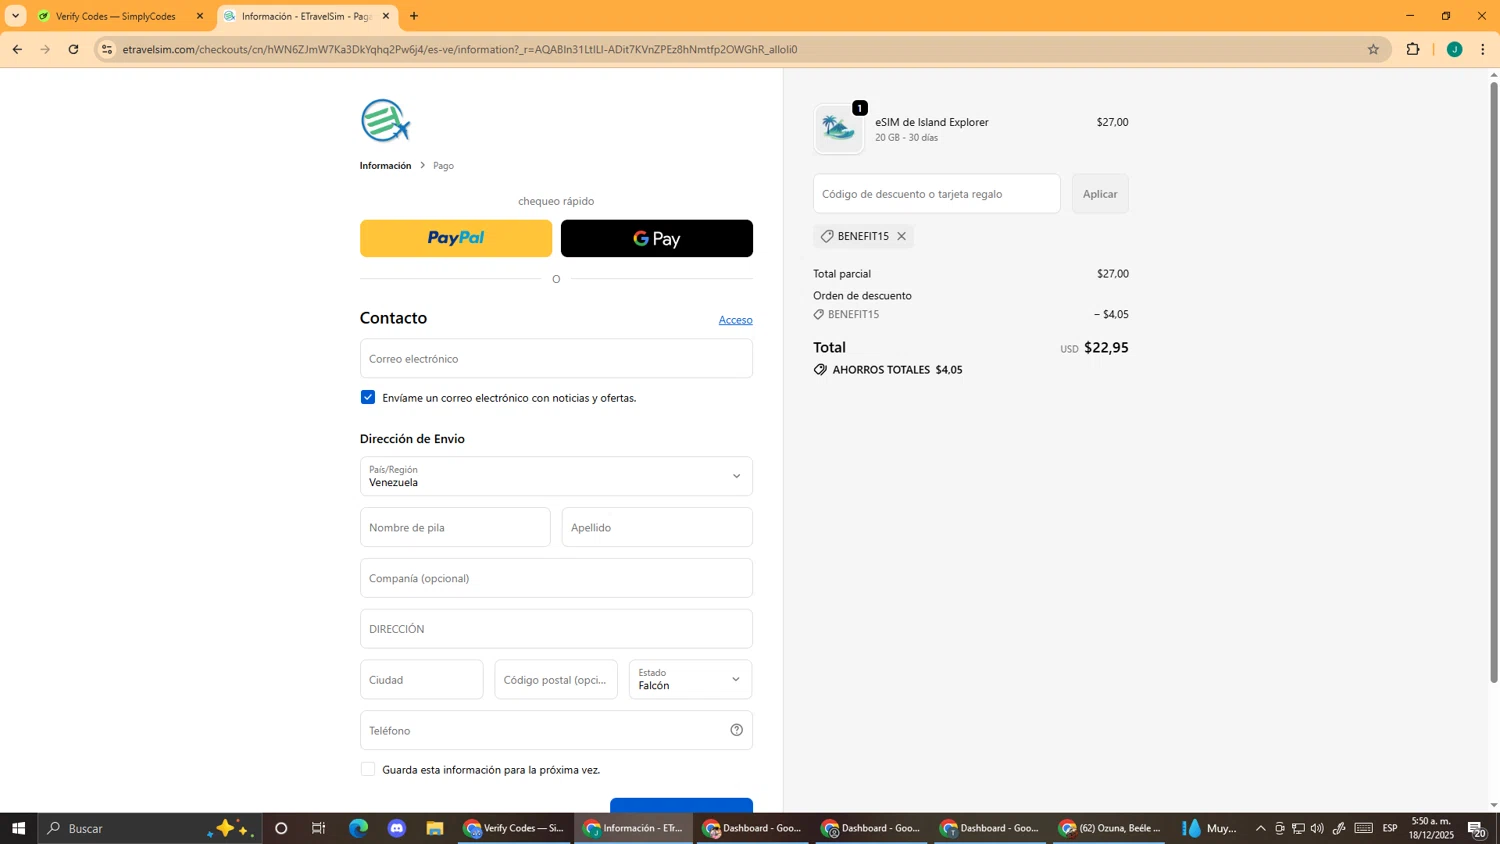This screenshot has width=1500, height=844.
Task: Click the Información breadcrumb
Action: (x=385, y=166)
